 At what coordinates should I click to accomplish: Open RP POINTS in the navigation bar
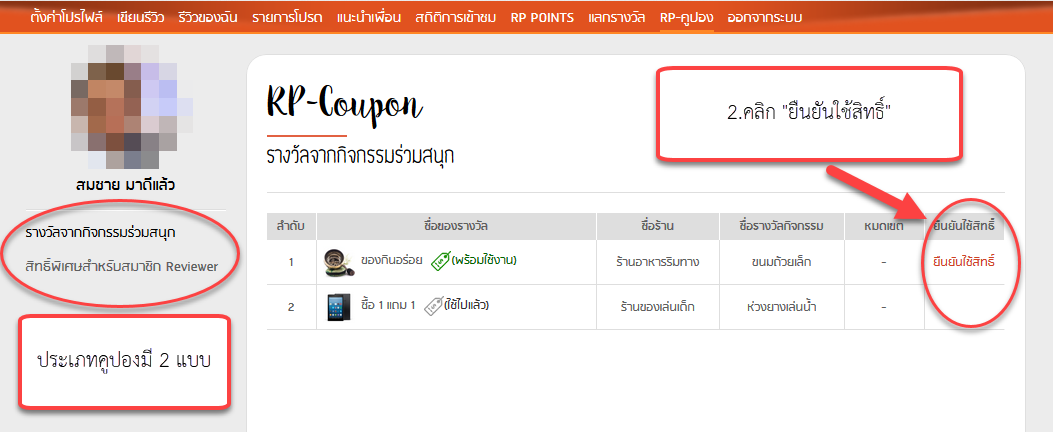[x=542, y=17]
